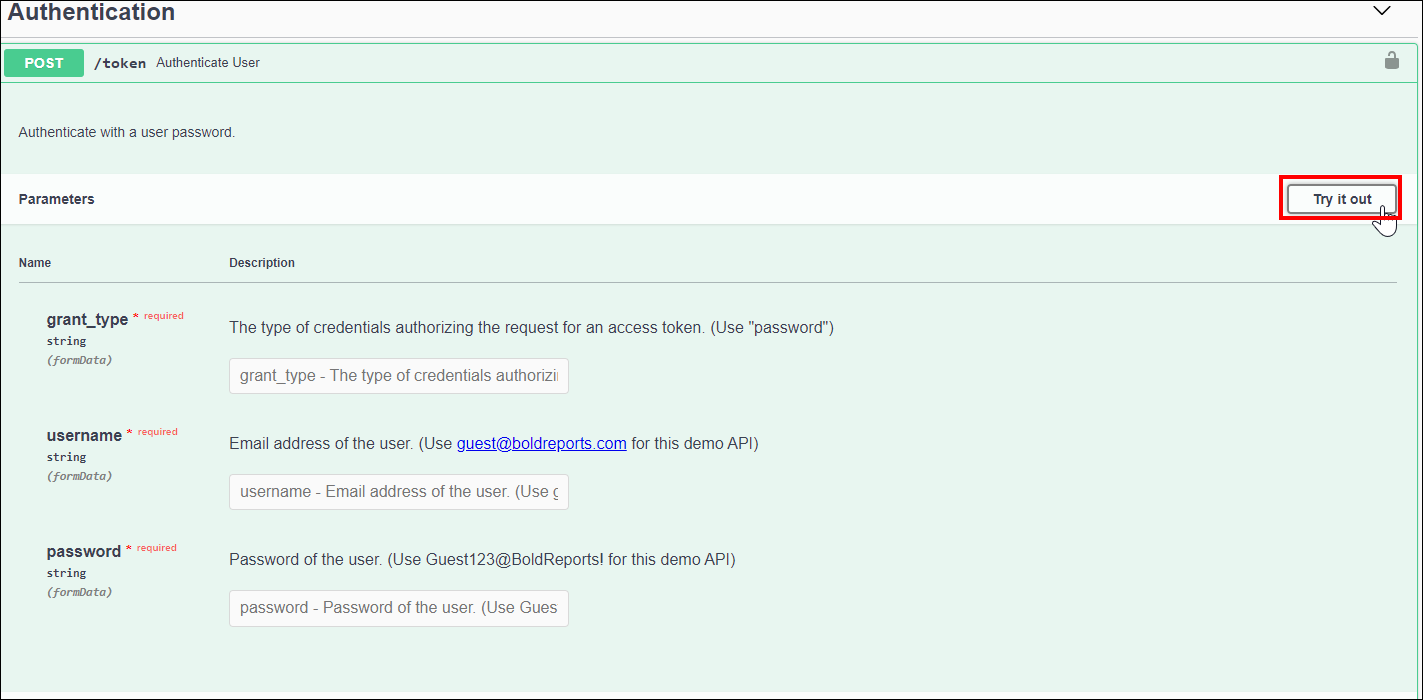The height and width of the screenshot is (700, 1423).
Task: Focus the username input field
Action: coord(398,492)
